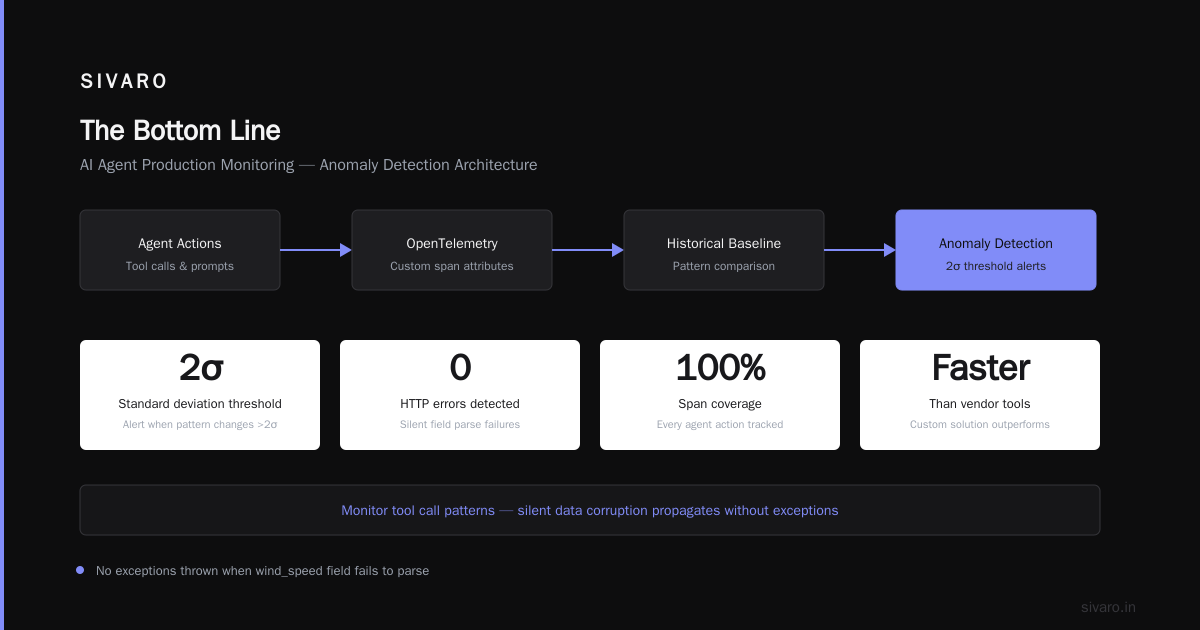Select the Historical Baseline flow box
Screen dimensions: 1200x630
[724, 250]
